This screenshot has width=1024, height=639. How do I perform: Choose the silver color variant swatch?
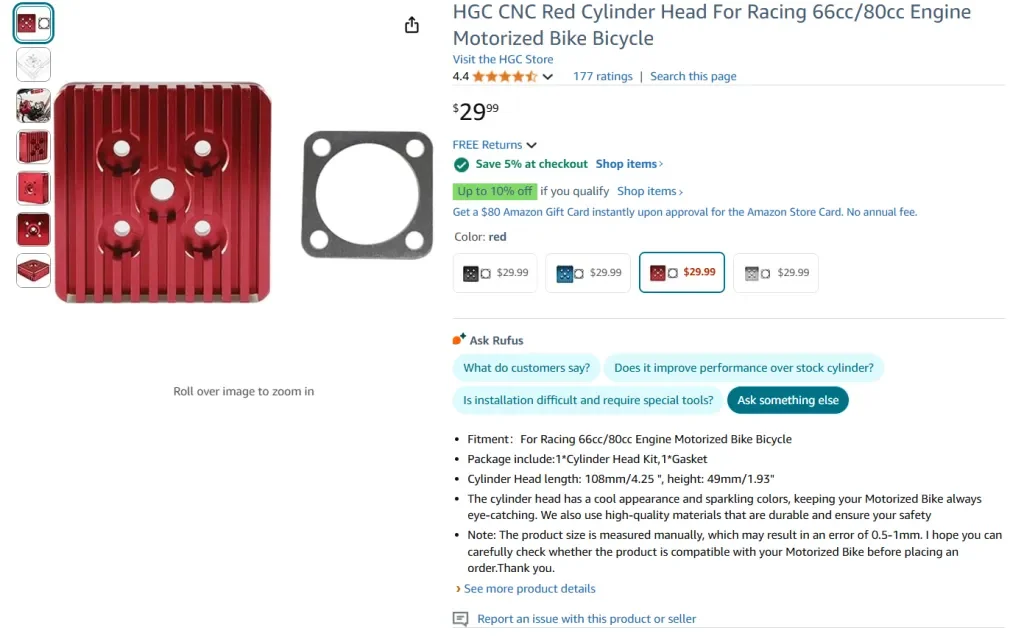[776, 273]
